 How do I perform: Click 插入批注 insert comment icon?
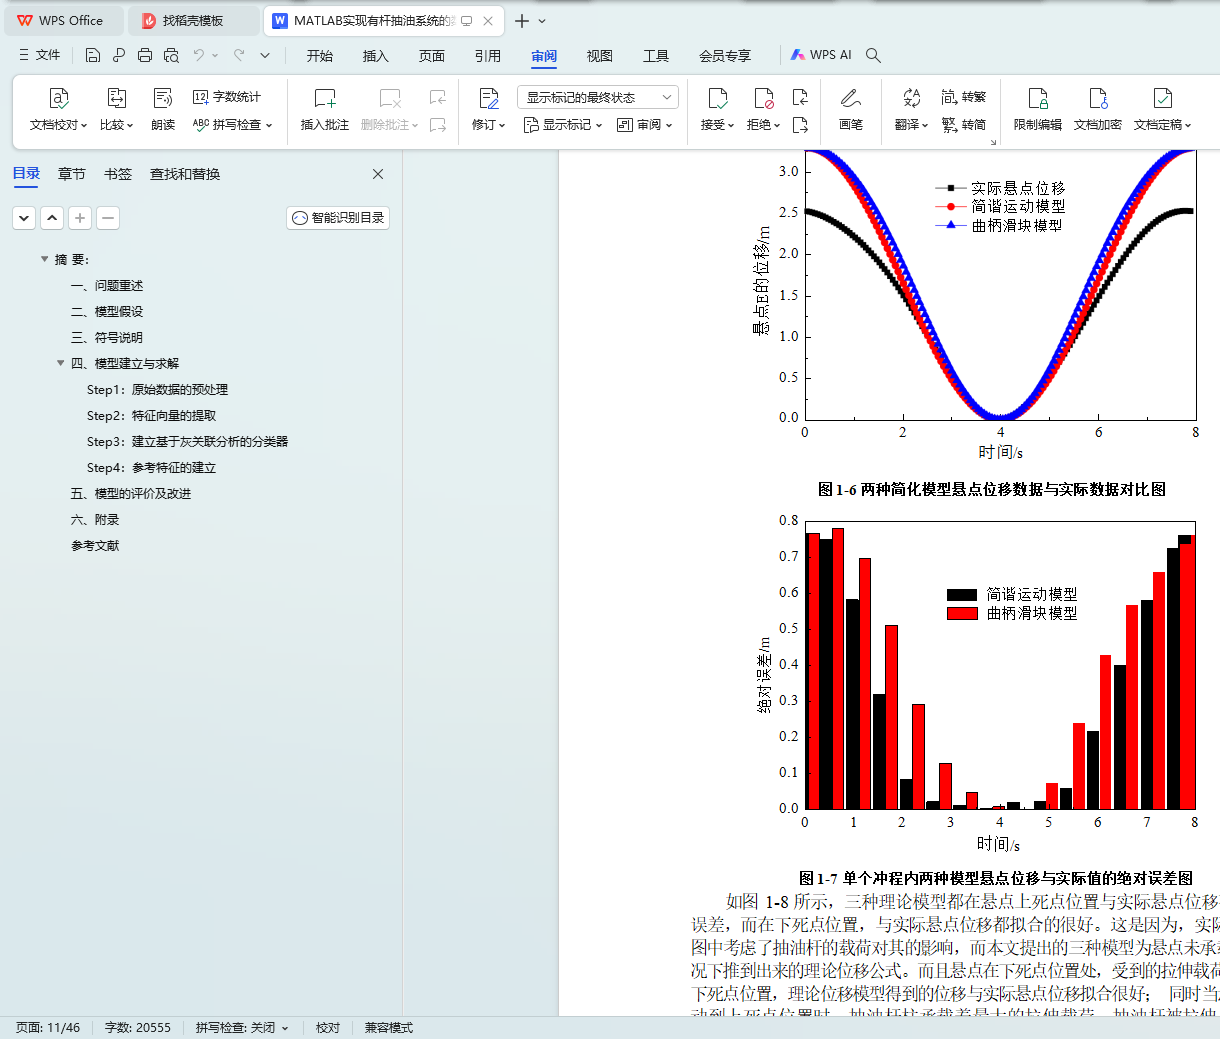(325, 98)
